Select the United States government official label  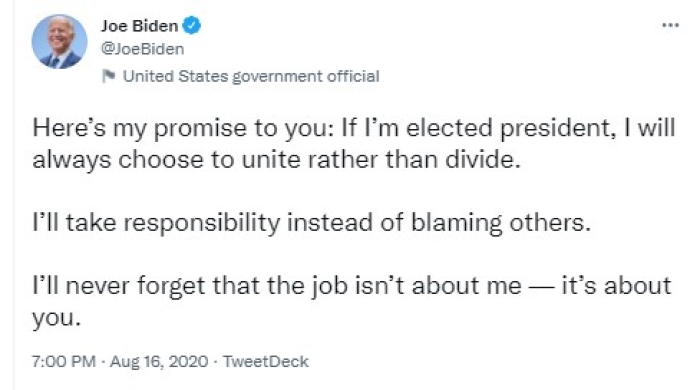point(251,76)
